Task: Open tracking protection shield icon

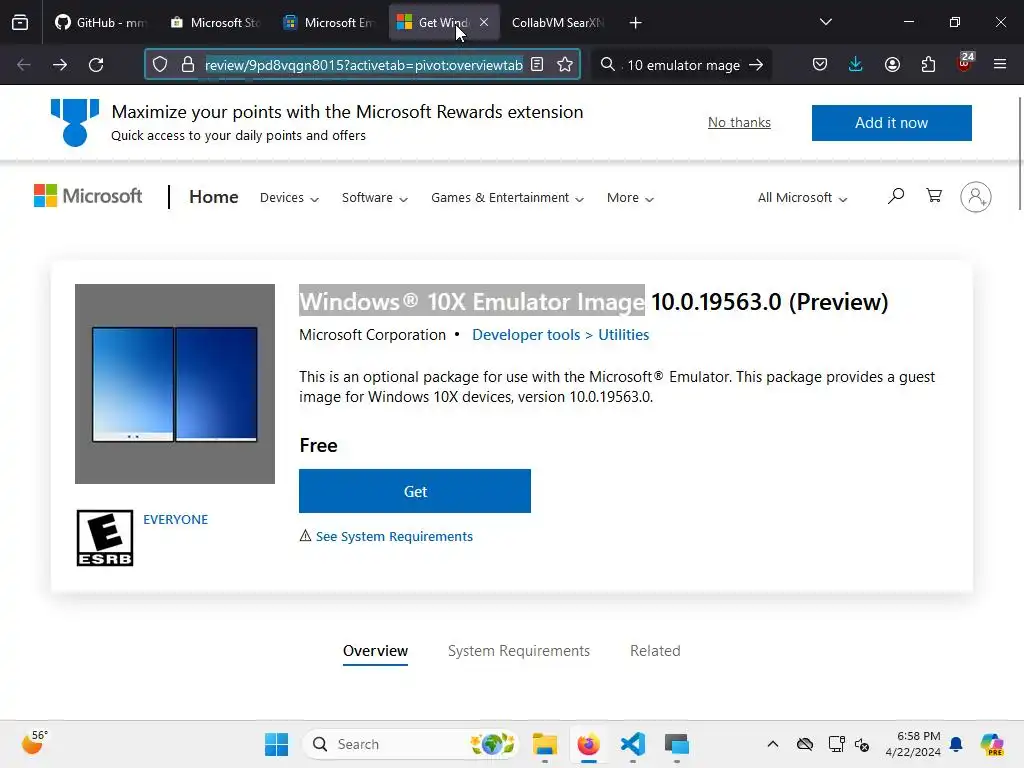Action: coord(160,65)
